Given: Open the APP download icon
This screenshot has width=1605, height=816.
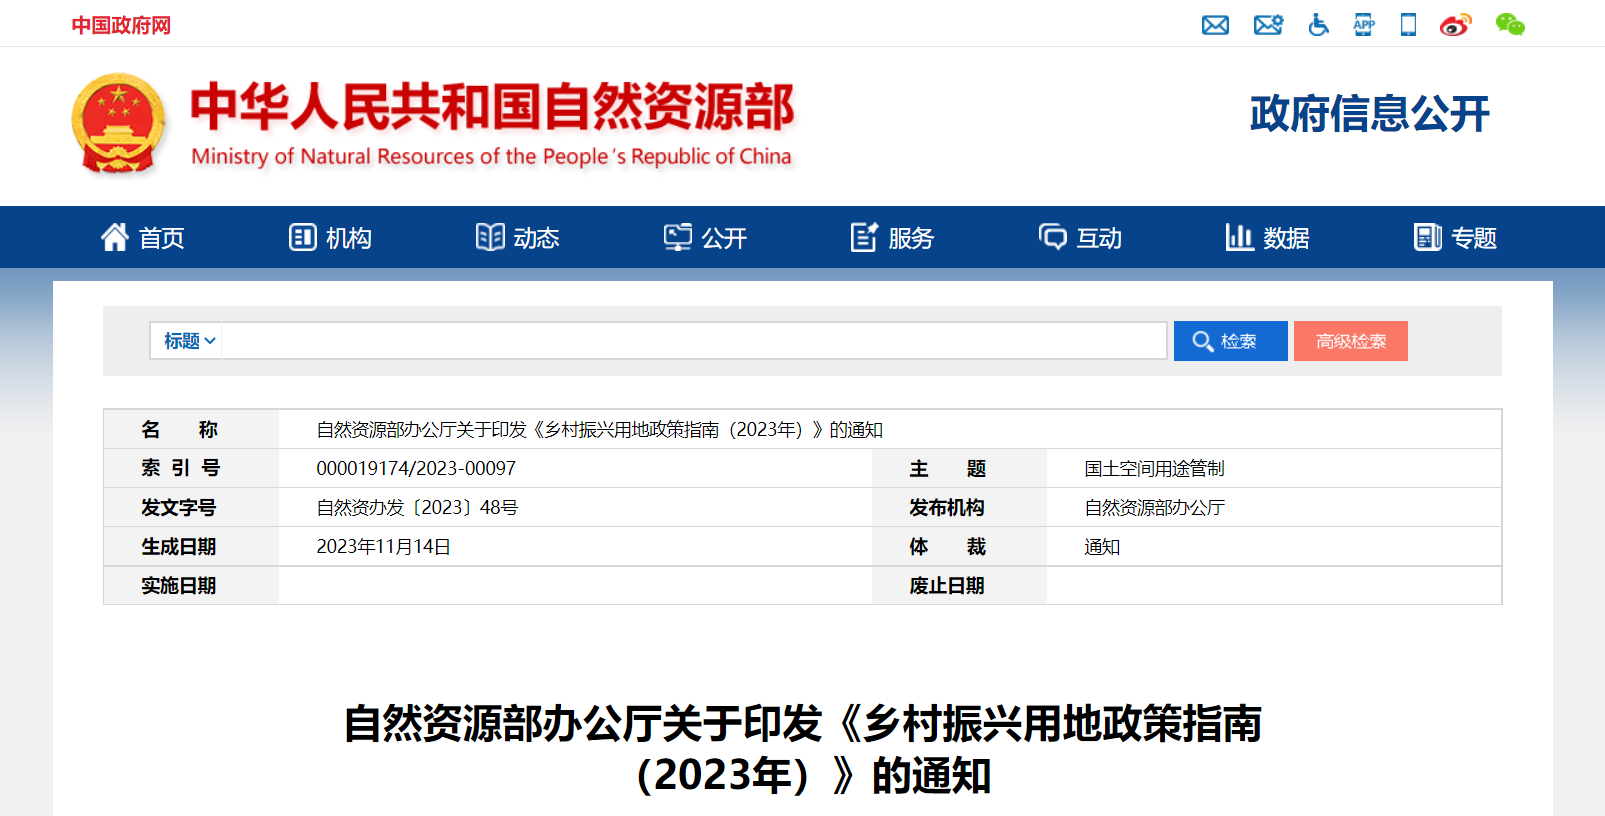Looking at the screenshot, I should tap(1364, 25).
